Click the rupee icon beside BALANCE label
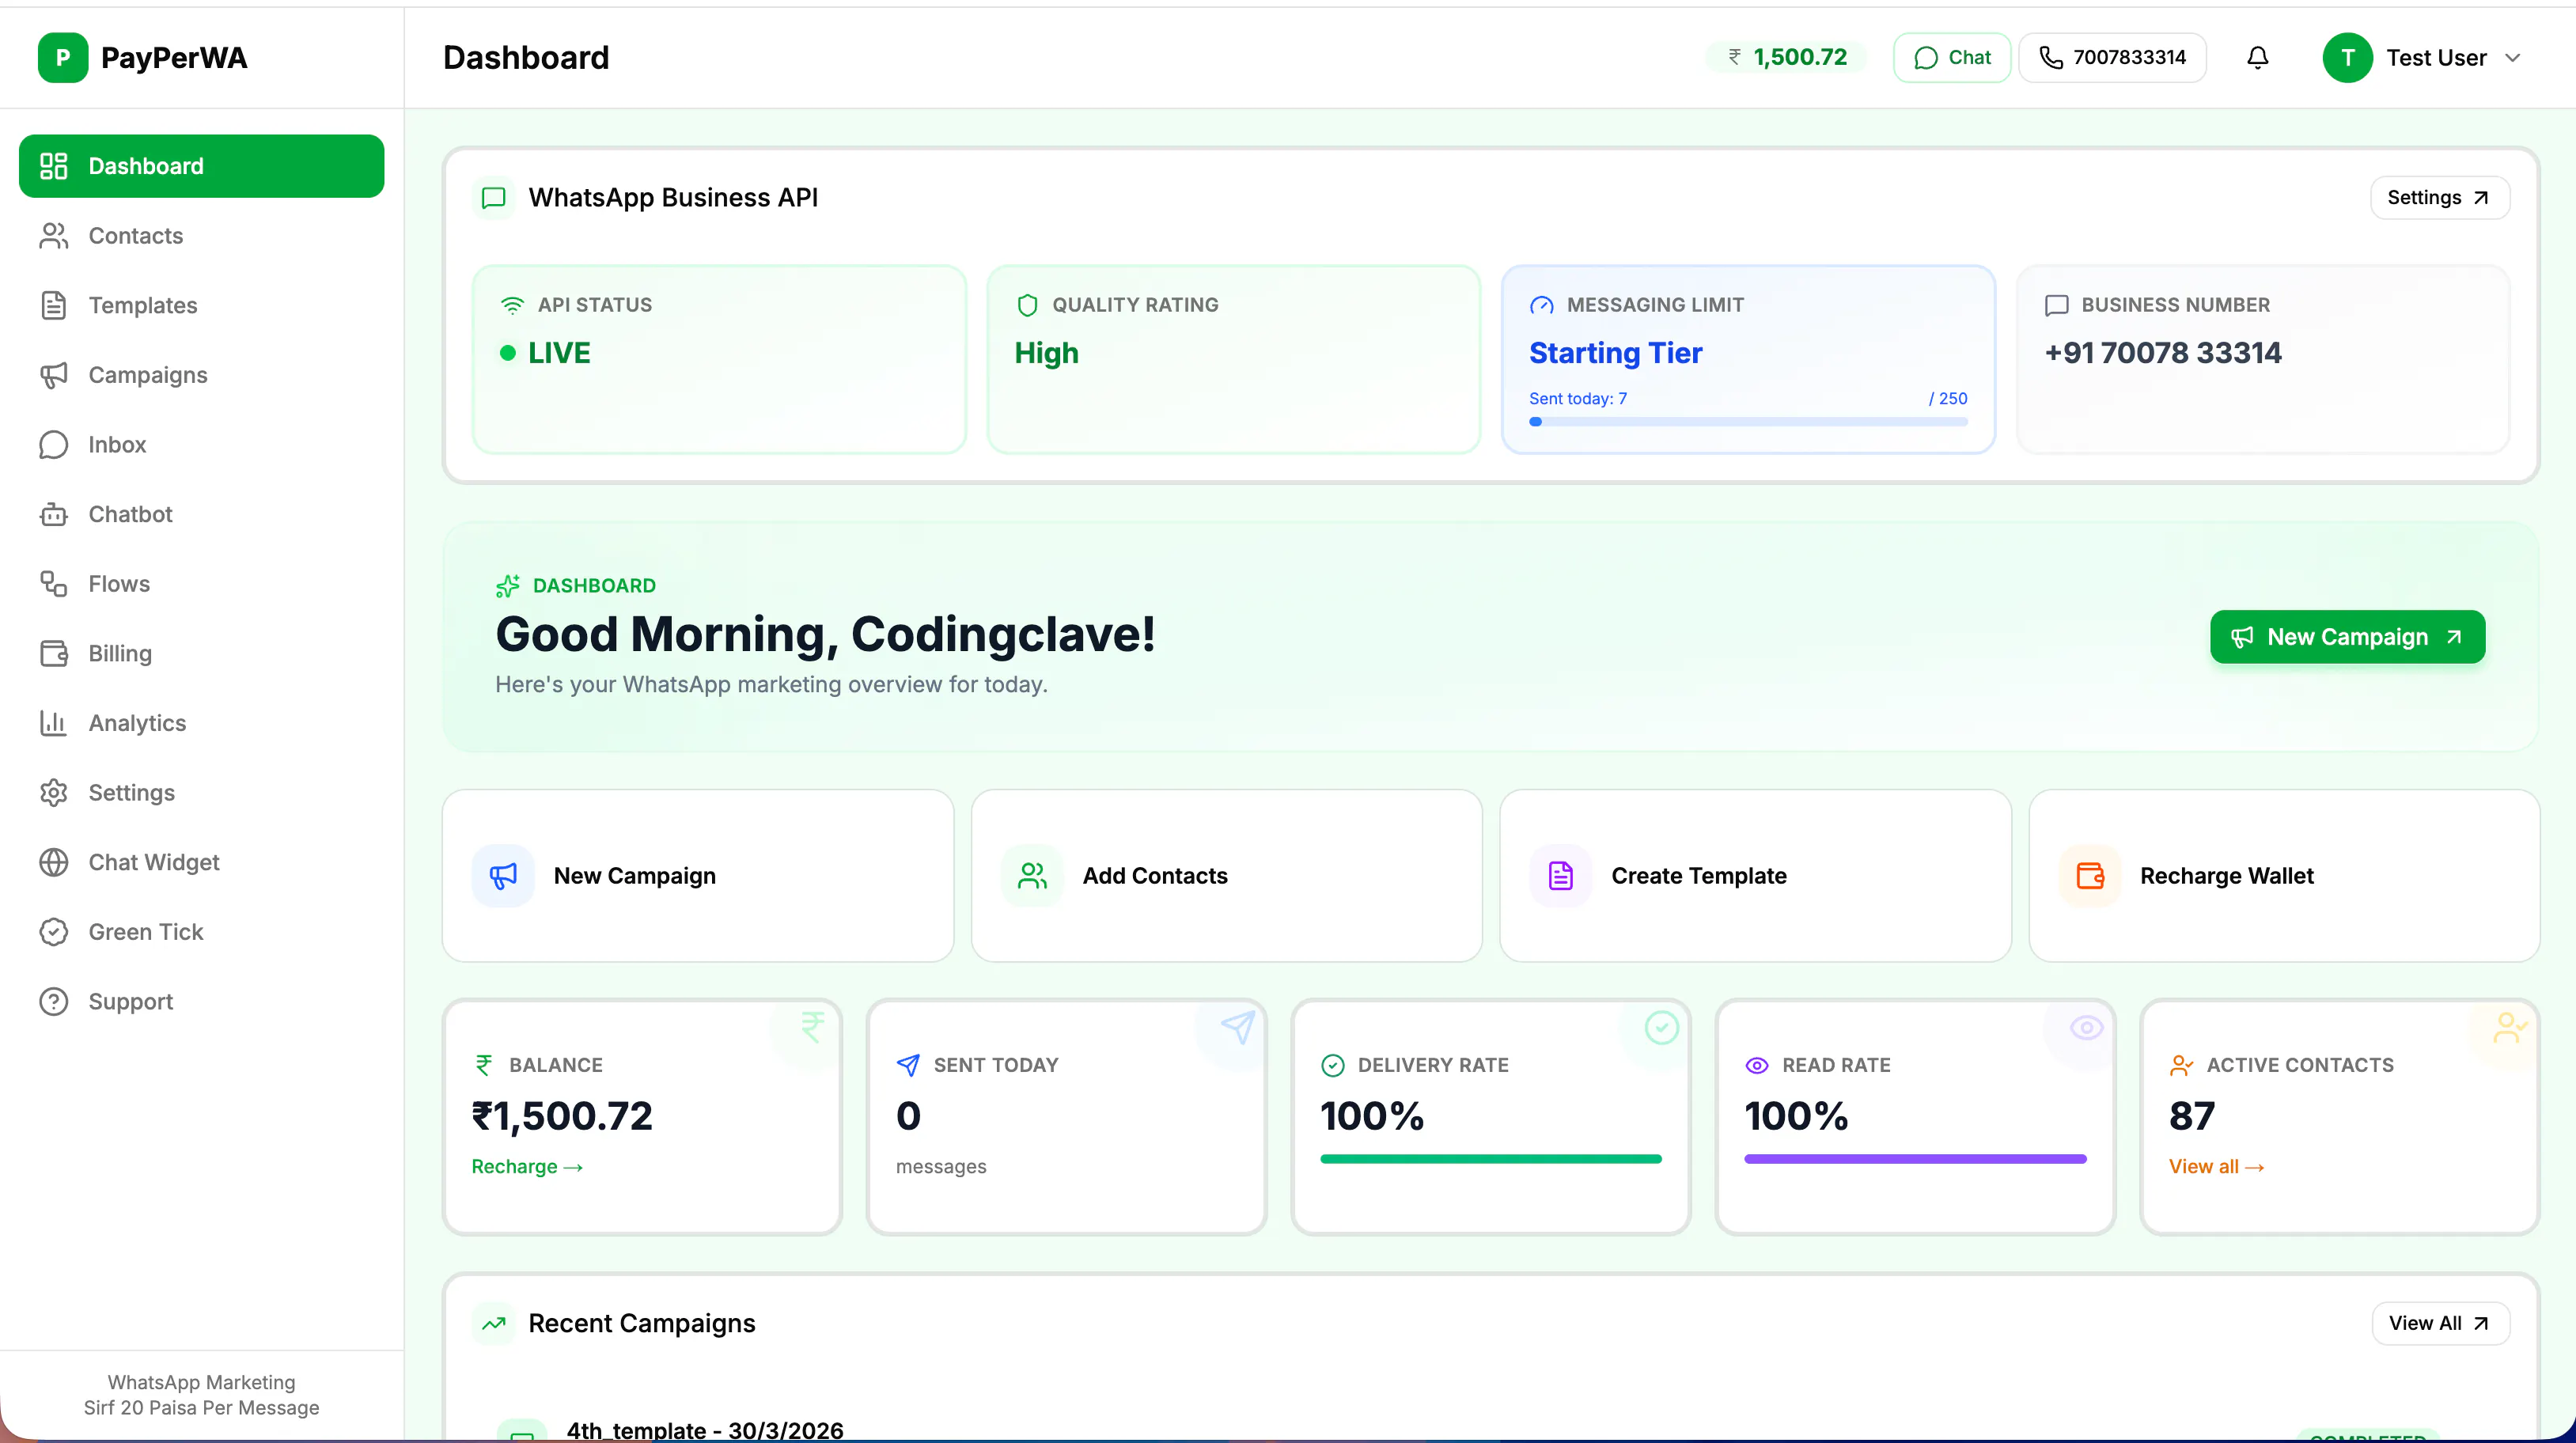2576x1443 pixels. coord(484,1065)
